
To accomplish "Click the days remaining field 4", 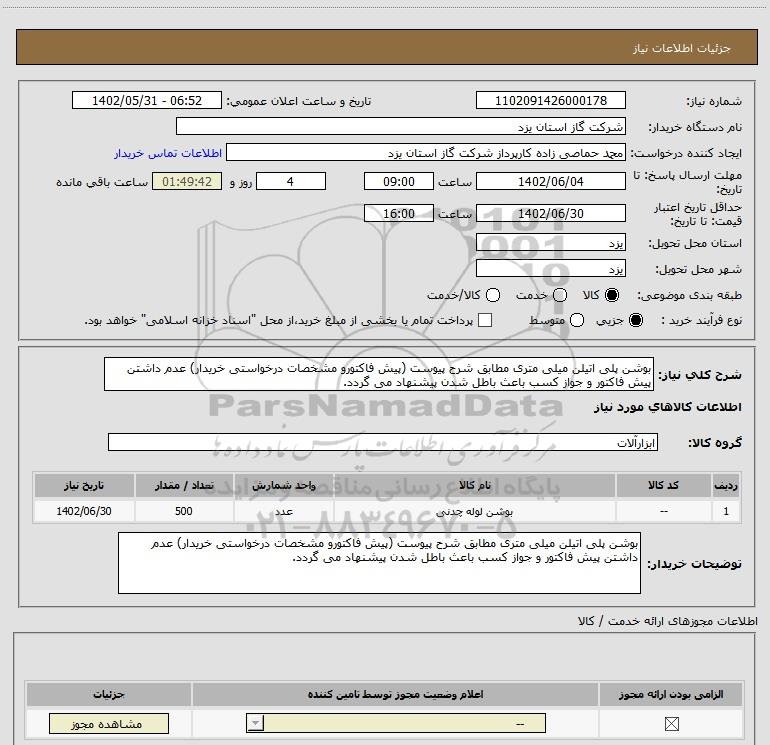I will coord(291,181).
